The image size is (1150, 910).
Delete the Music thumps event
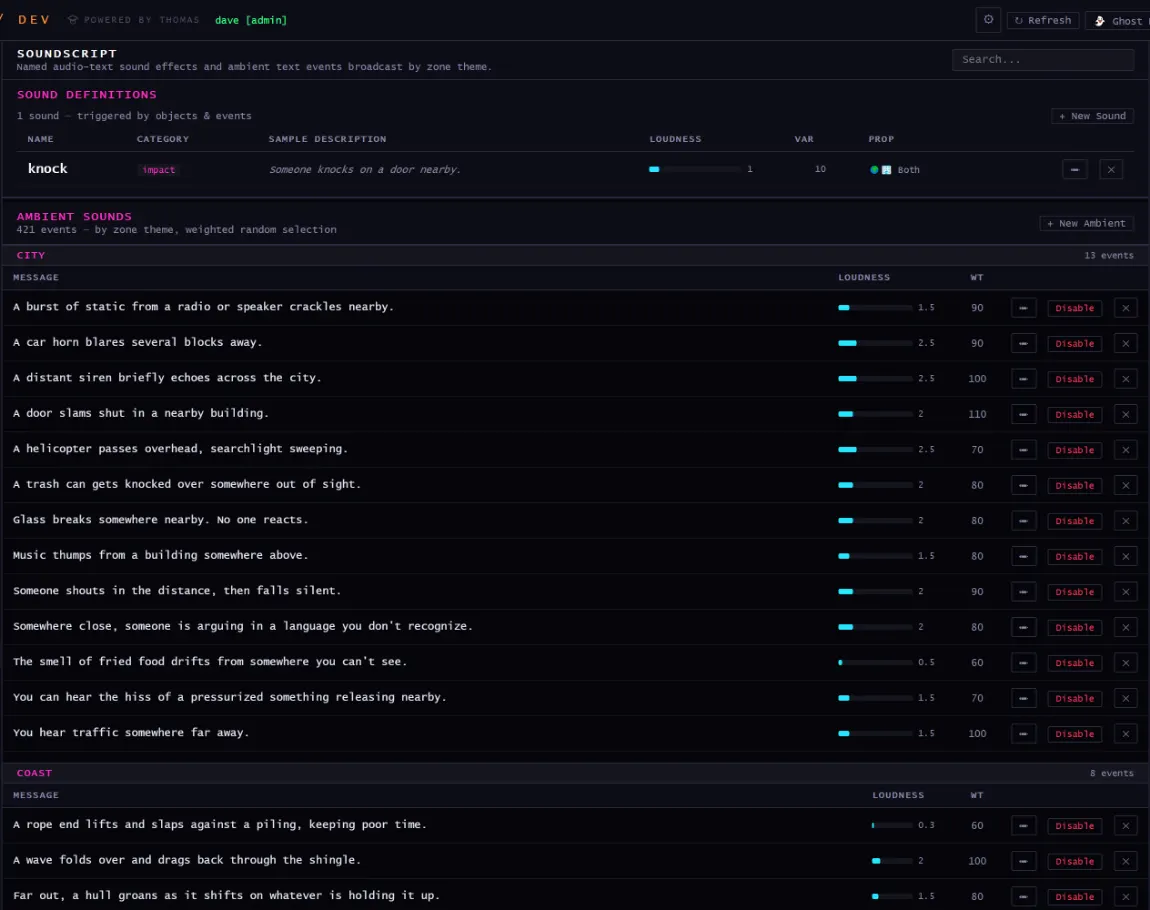(1126, 557)
